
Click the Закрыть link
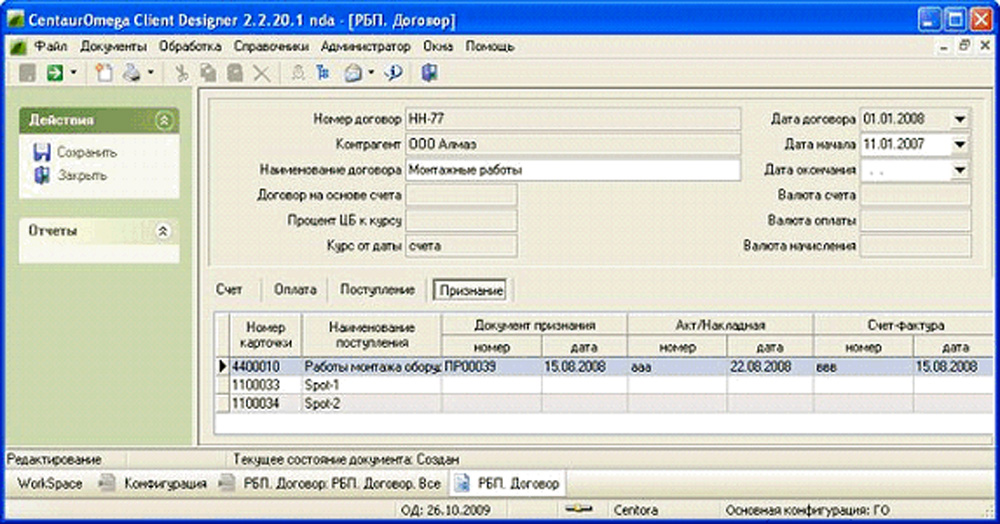point(82,175)
